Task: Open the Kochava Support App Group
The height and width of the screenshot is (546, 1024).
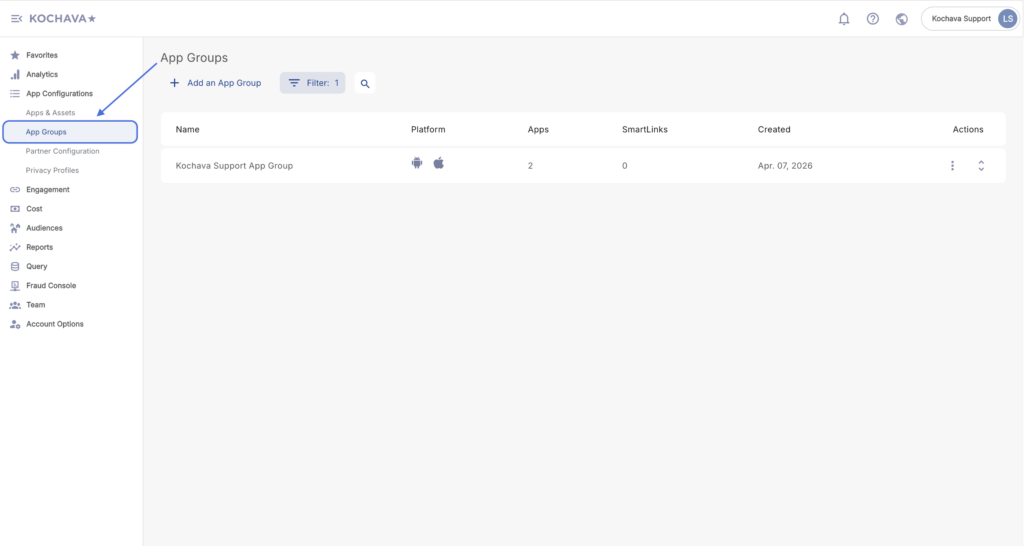Action: [x=234, y=166]
